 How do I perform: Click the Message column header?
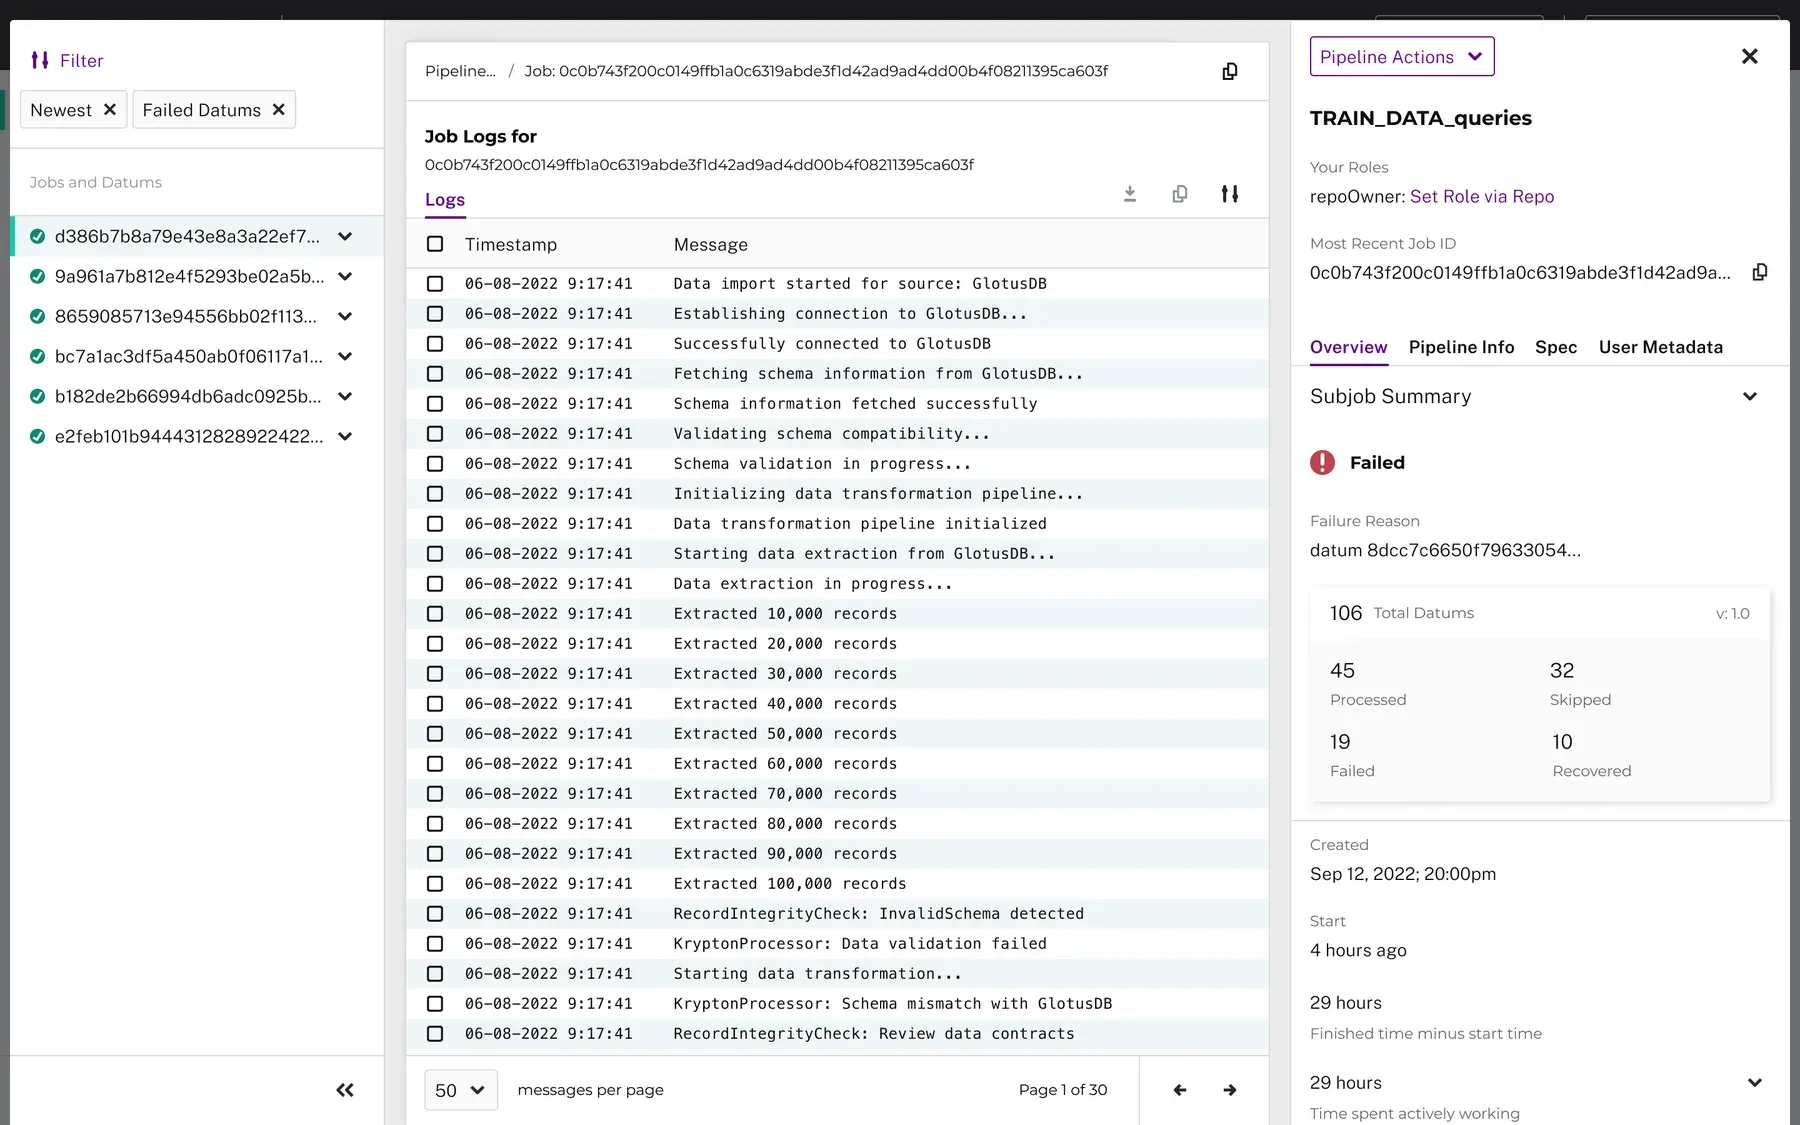[711, 244]
